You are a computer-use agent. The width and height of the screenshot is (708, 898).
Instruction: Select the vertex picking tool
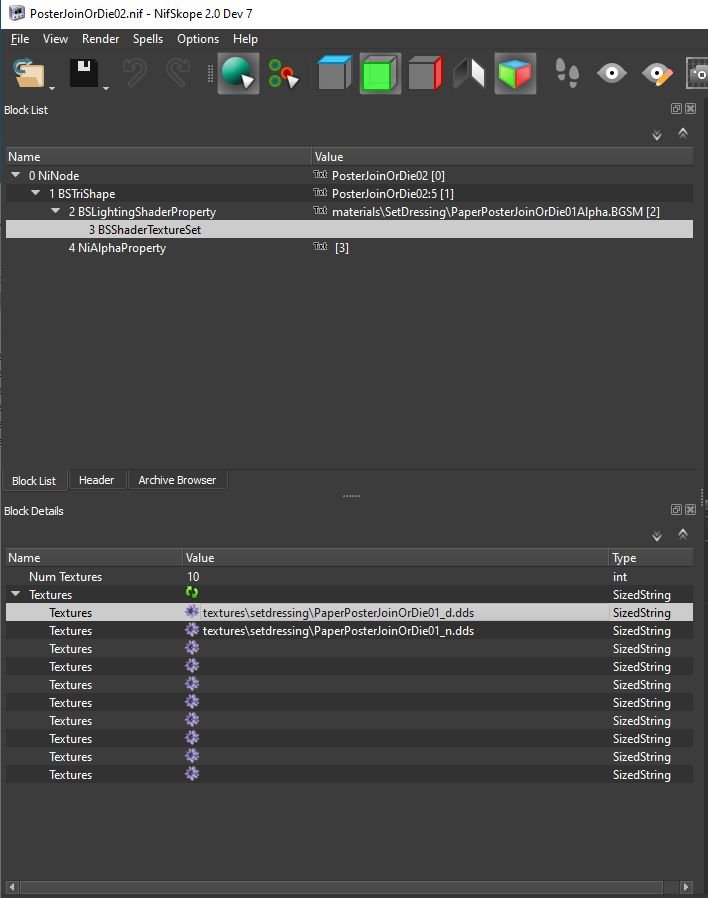pyautogui.click(x=284, y=74)
